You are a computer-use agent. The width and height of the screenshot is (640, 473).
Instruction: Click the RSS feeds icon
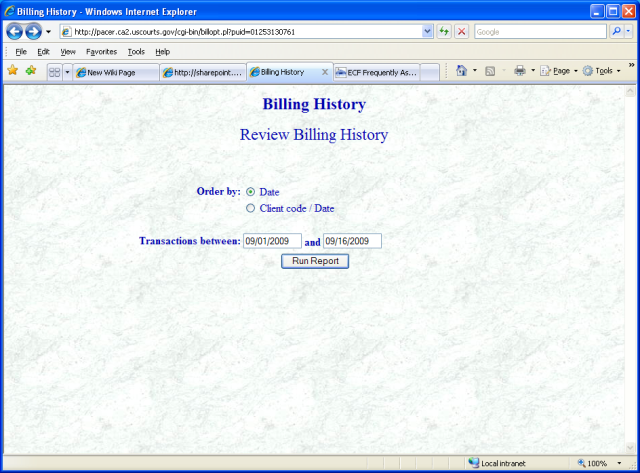click(490, 71)
